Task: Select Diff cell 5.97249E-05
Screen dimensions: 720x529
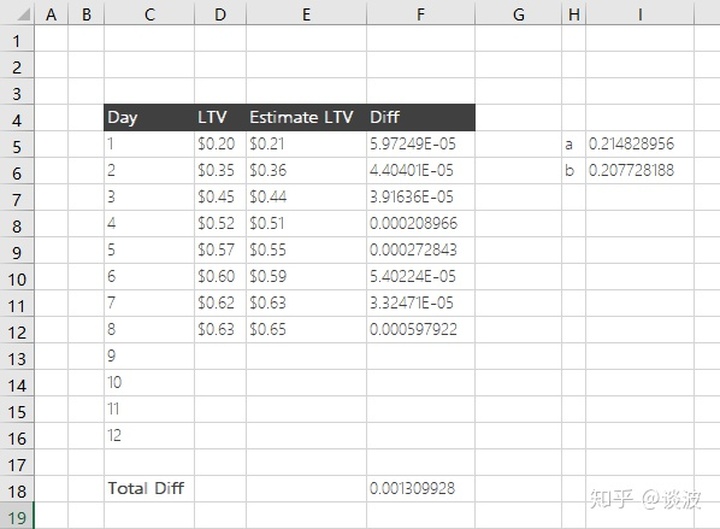Action: point(421,144)
